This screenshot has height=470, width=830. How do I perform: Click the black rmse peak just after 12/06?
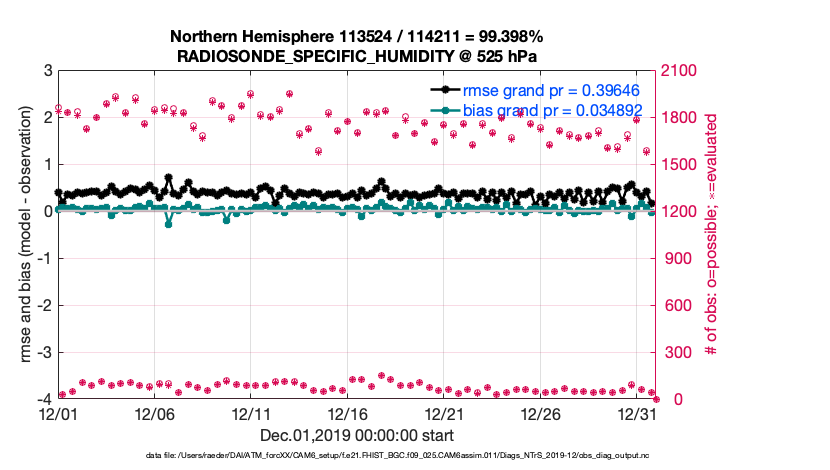point(168,179)
